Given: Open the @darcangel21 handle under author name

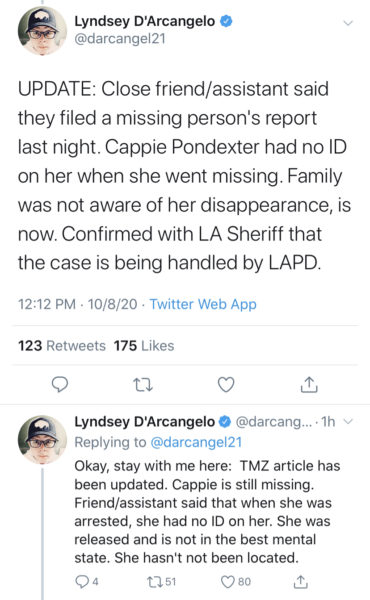Looking at the screenshot, I should 120,39.
